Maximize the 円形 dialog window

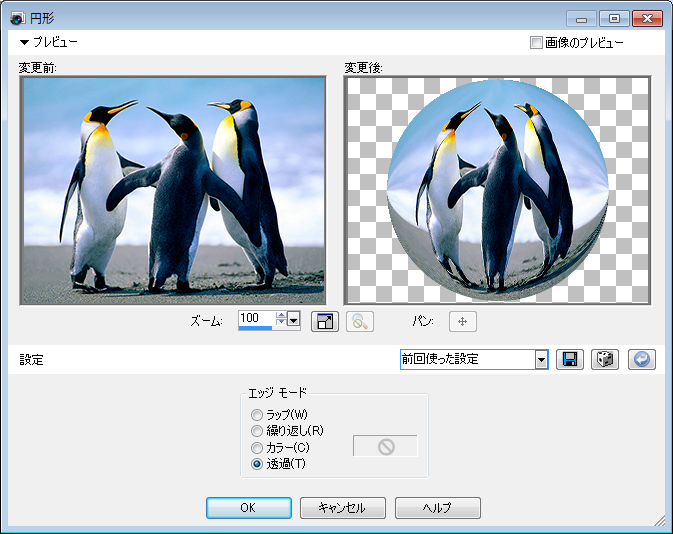(614, 19)
